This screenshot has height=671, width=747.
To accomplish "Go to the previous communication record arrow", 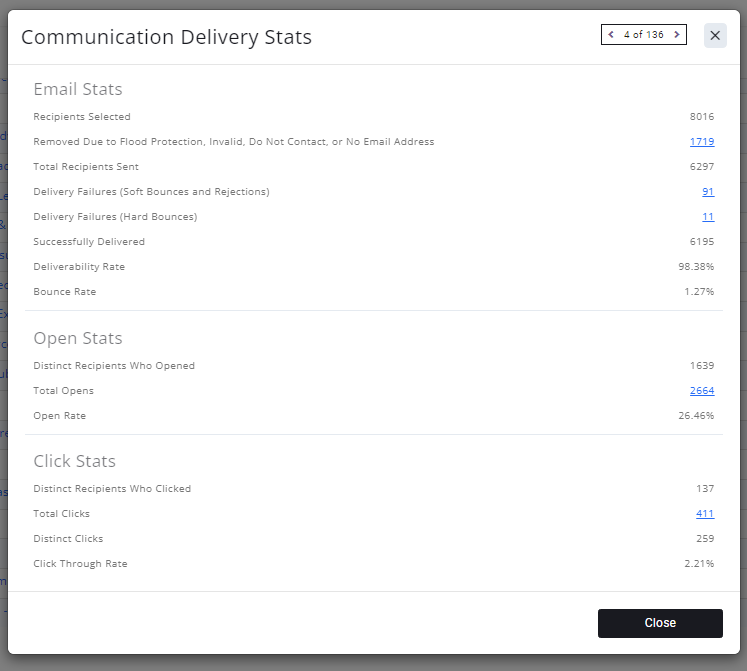I will 611,35.
